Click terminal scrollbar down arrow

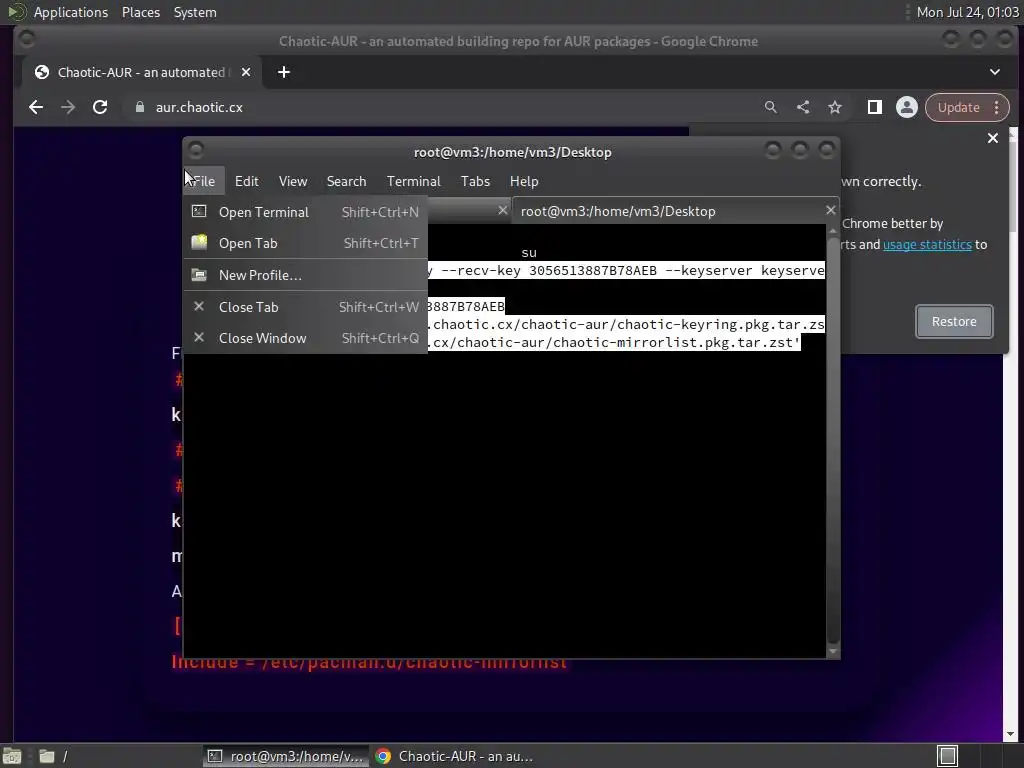coord(833,651)
